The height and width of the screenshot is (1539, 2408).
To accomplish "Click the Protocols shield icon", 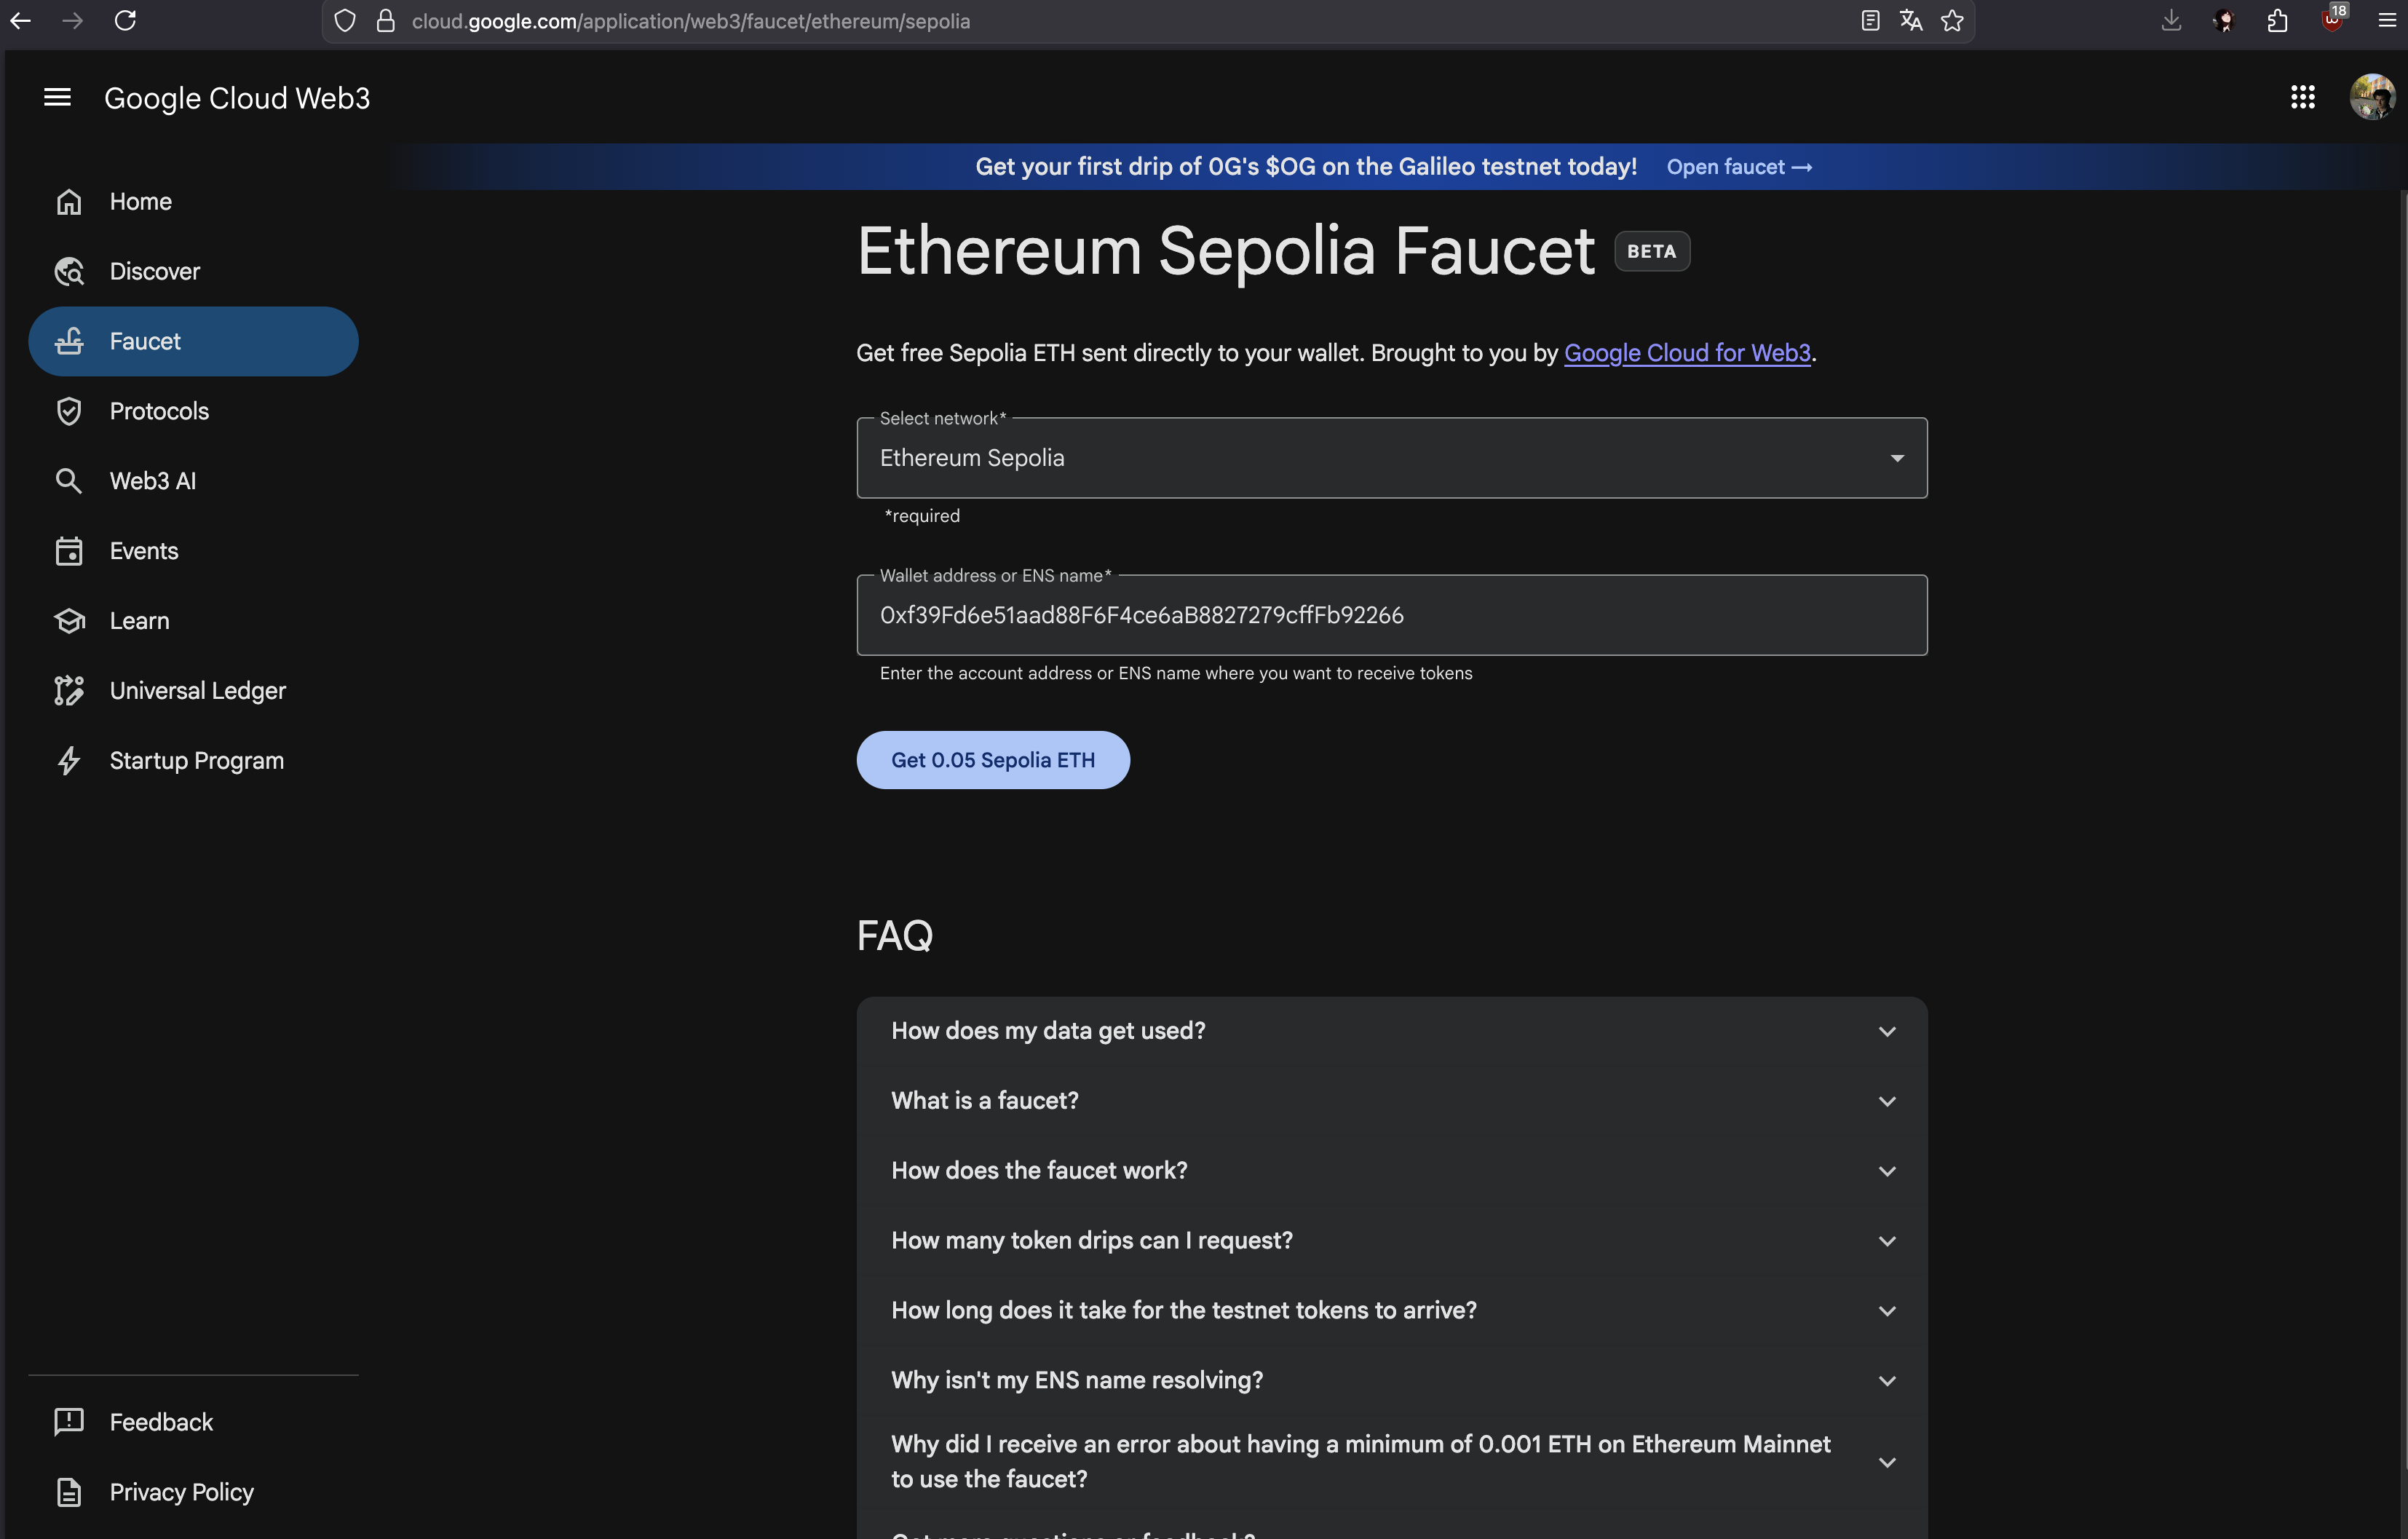I will 68,410.
